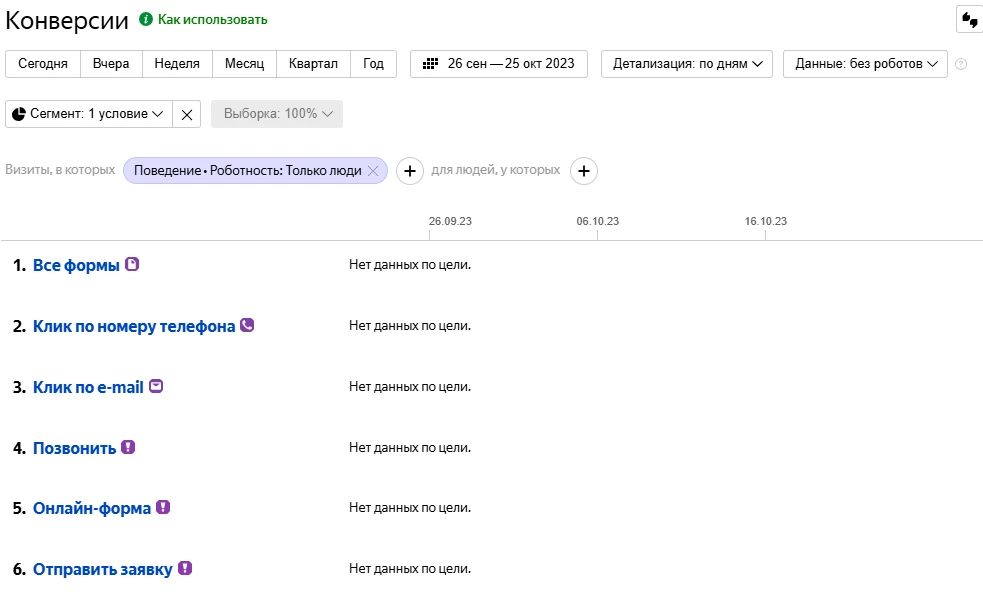
Task: Click the quote feedback icon at top right
Action: 970,19
